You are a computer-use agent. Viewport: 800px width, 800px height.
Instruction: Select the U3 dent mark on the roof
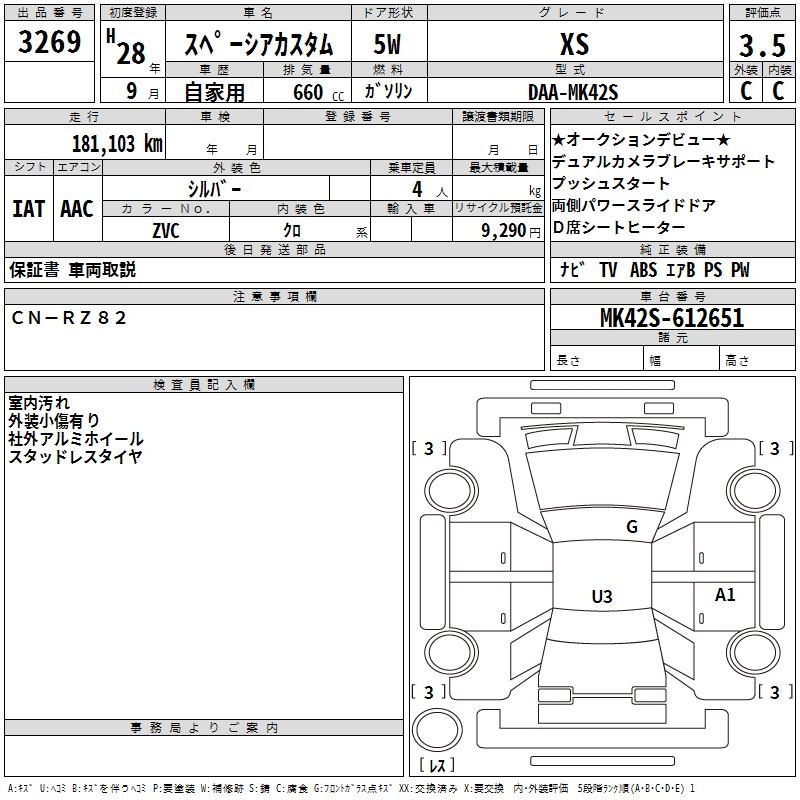601,597
